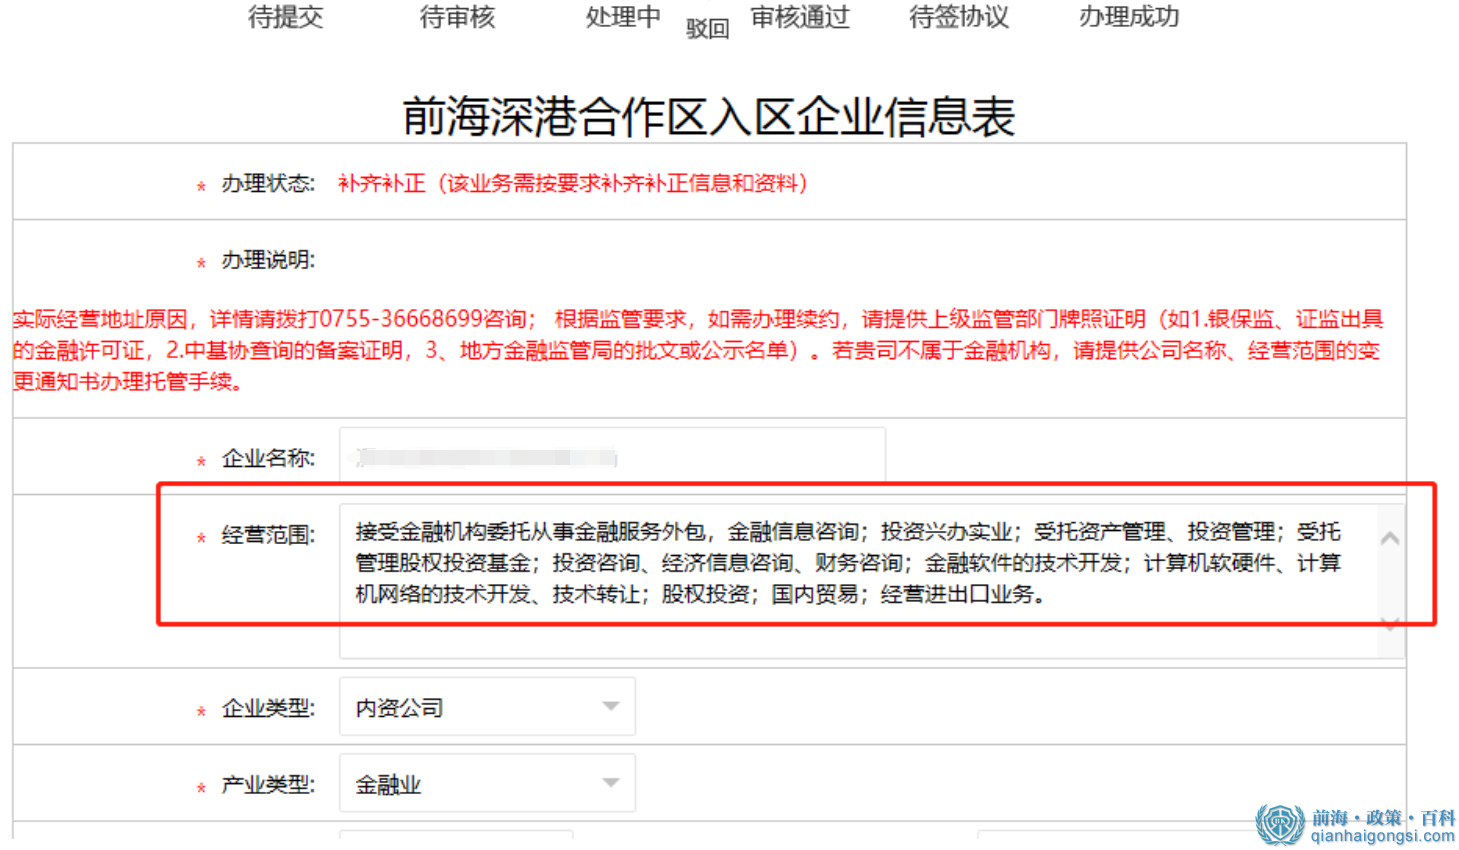Select the 待提交 status step
The width and height of the screenshot is (1459, 850).
(x=285, y=17)
